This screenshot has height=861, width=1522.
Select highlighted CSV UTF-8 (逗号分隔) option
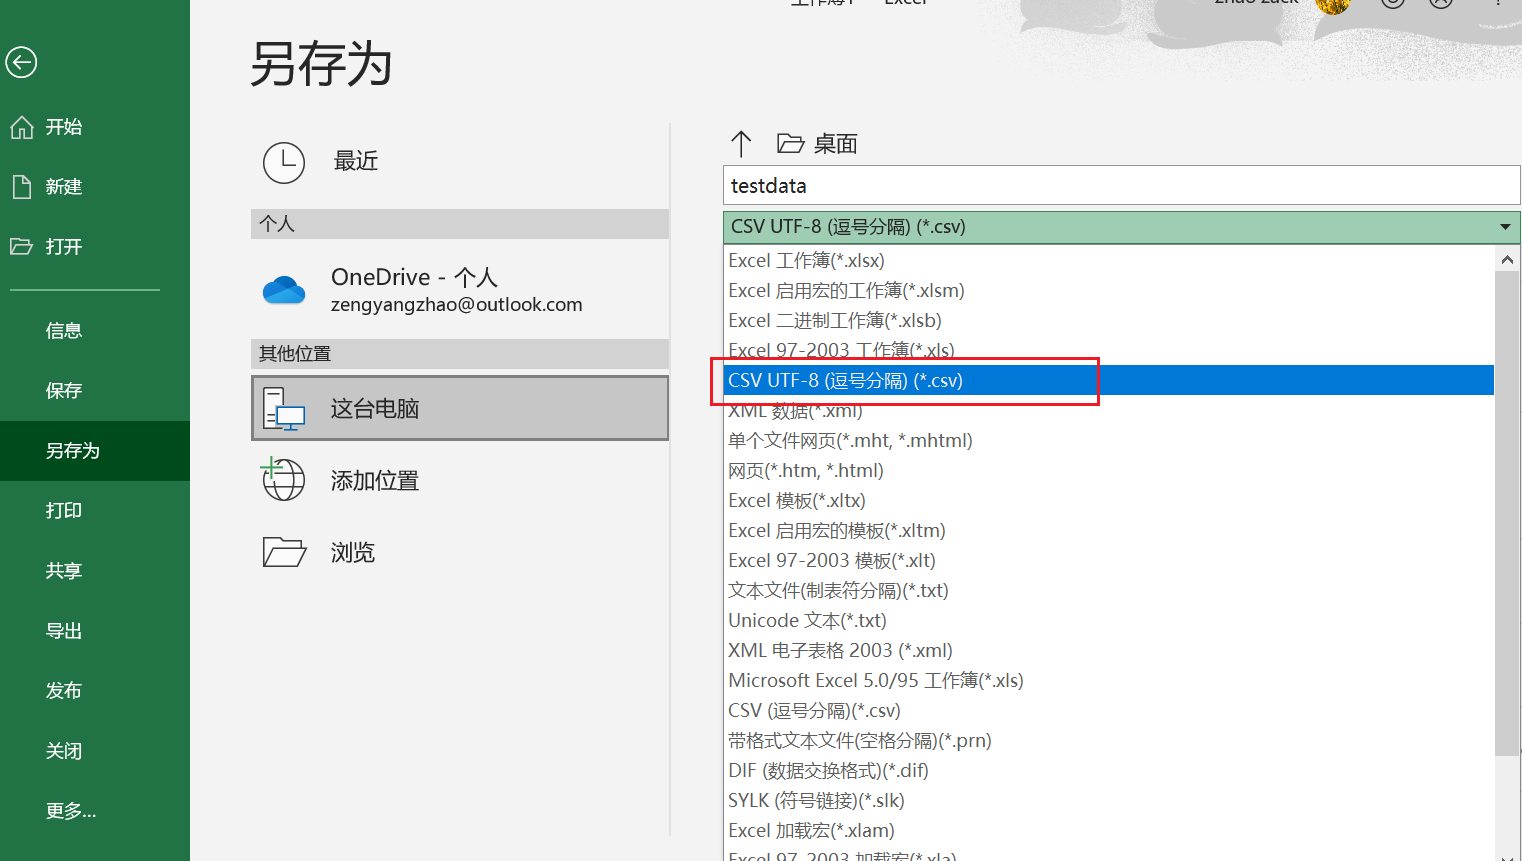[1108, 381]
